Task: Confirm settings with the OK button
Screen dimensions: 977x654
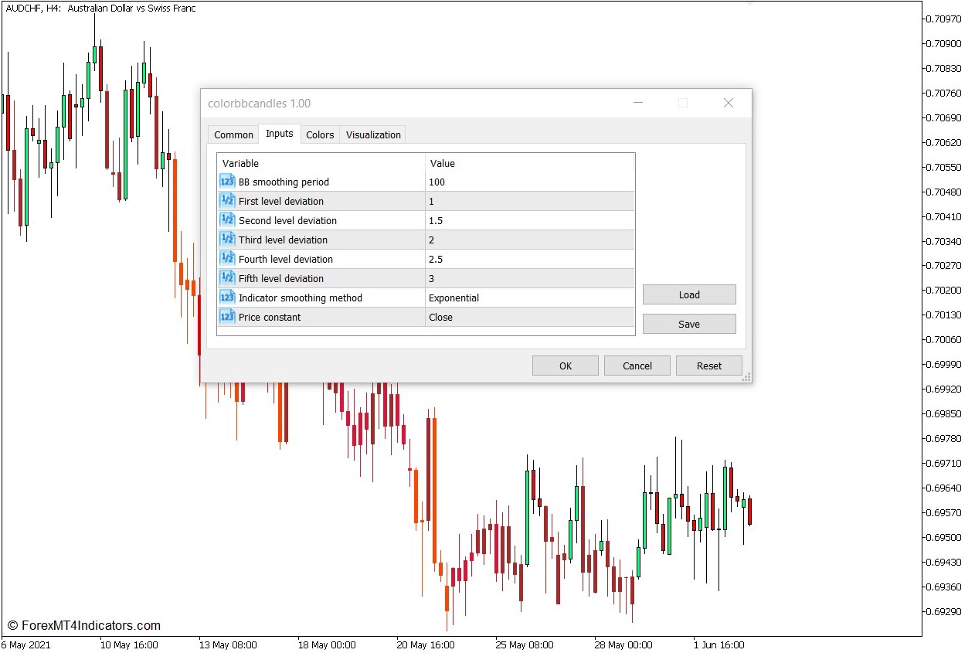Action: [x=565, y=365]
